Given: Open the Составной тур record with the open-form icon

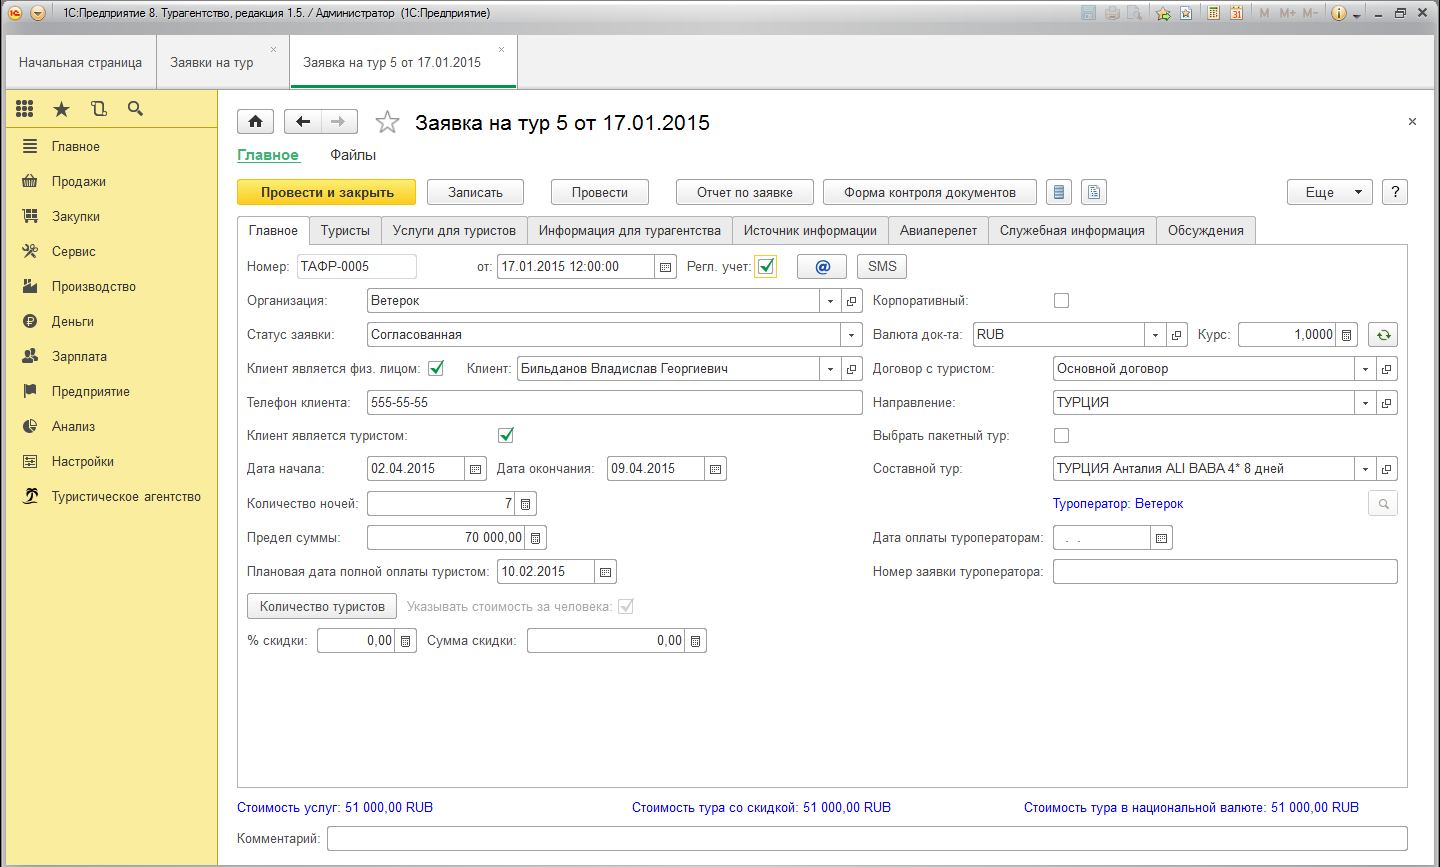Looking at the screenshot, I should tap(1387, 469).
